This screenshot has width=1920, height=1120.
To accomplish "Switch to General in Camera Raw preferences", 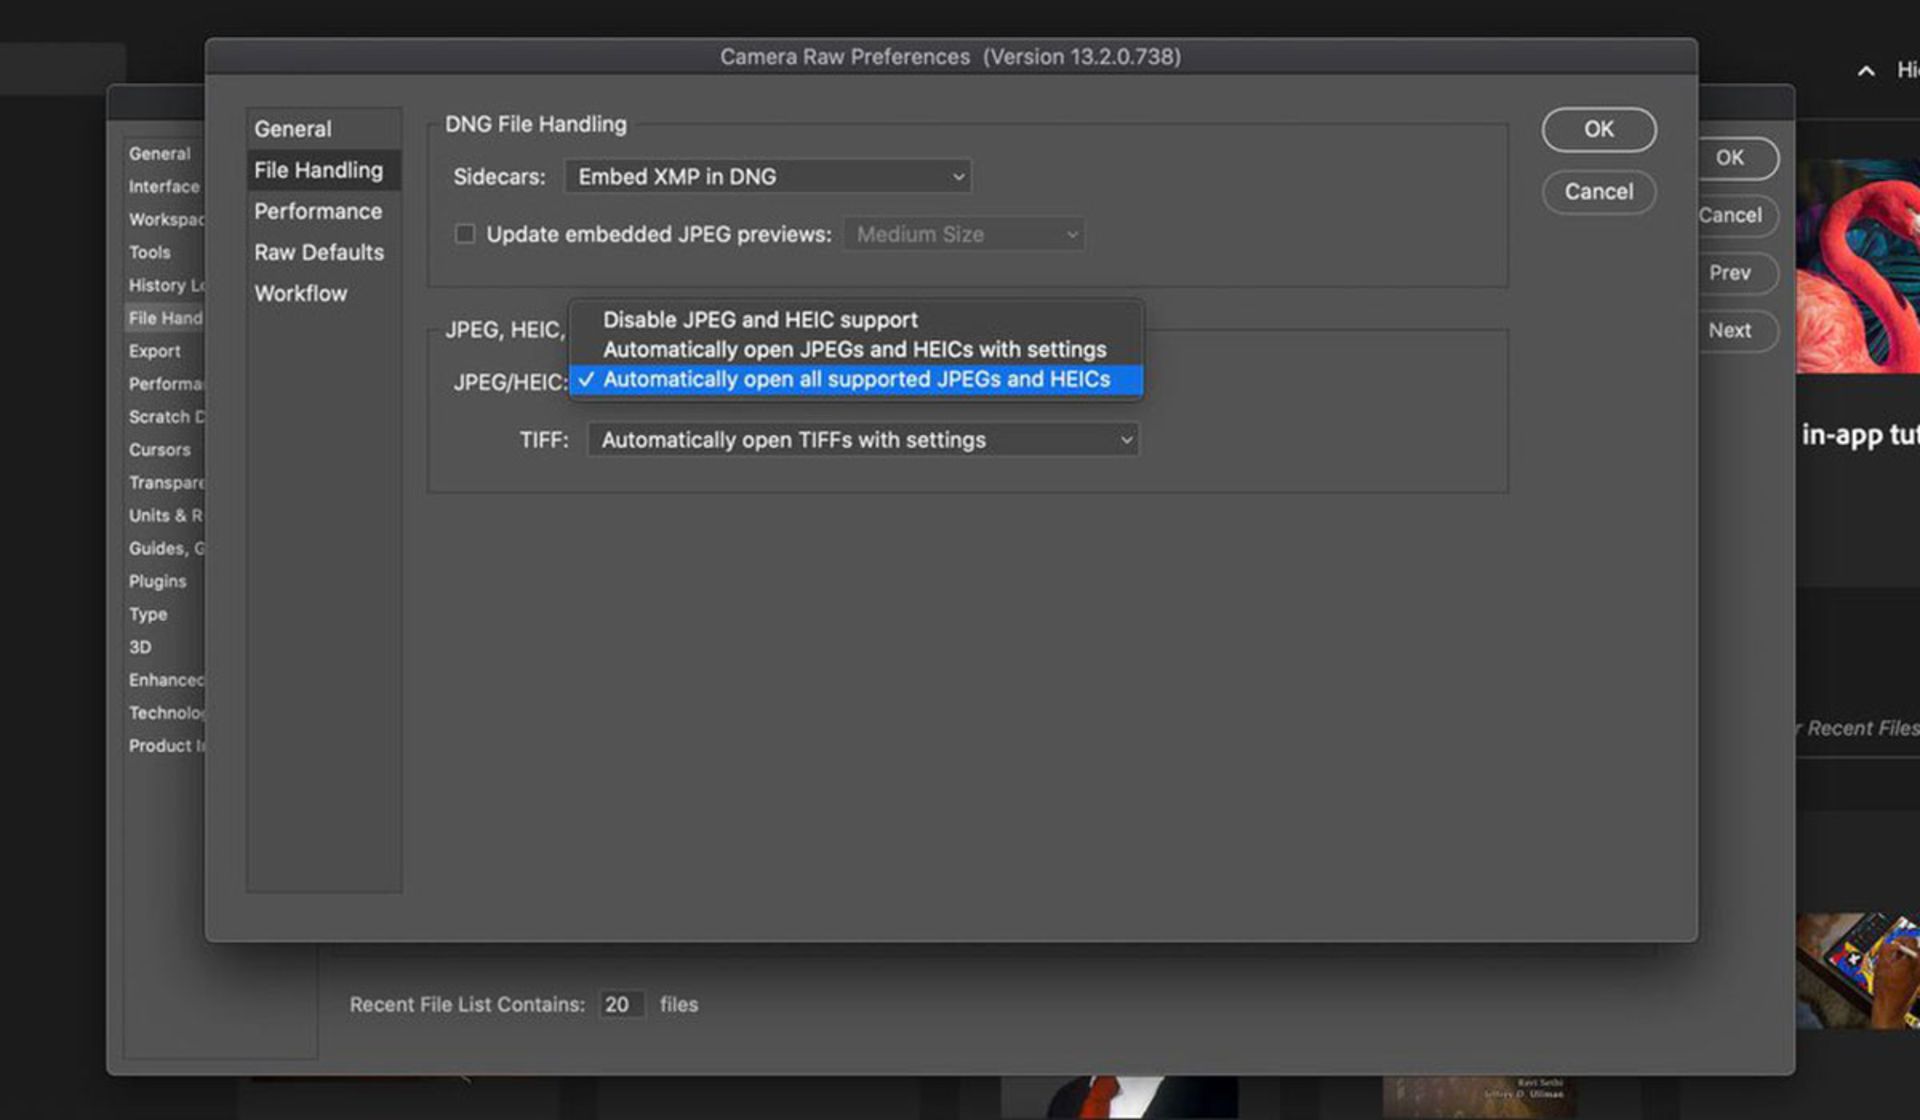I will pos(293,129).
